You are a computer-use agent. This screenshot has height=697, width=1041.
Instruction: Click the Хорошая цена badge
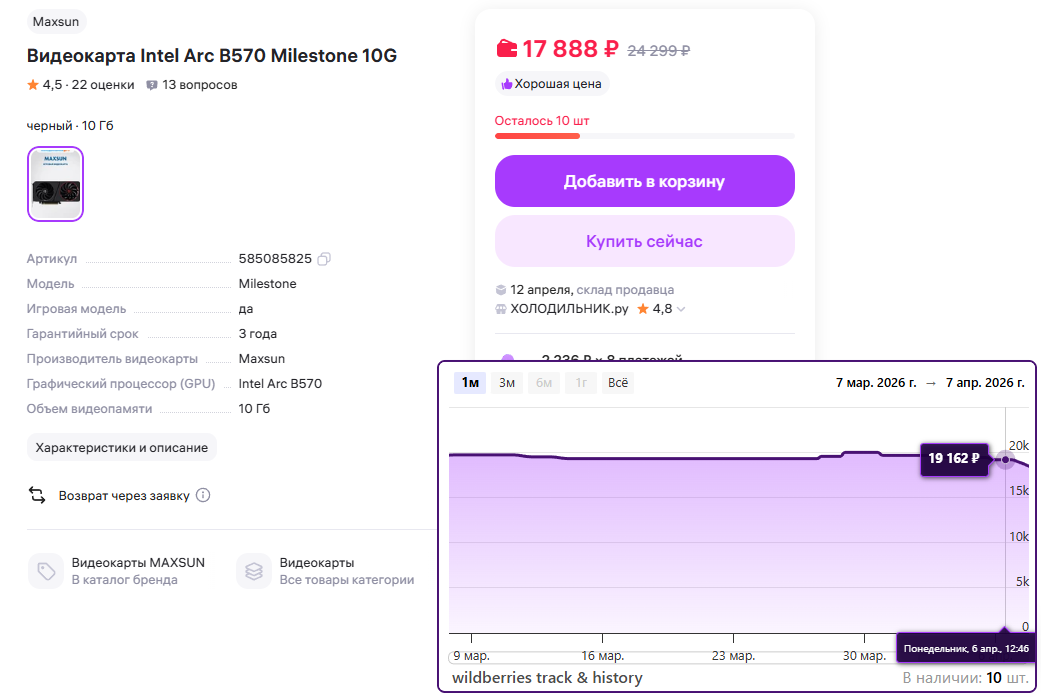552,84
